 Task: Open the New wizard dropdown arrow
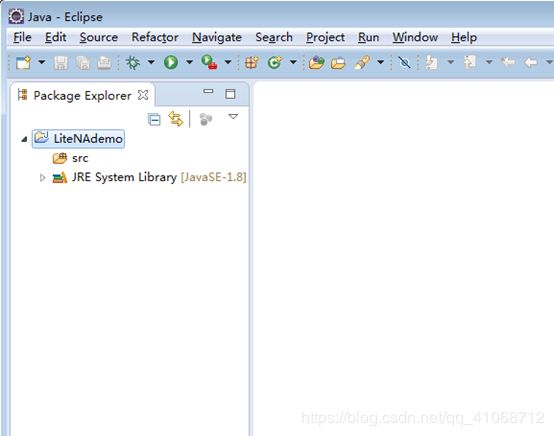click(x=42, y=62)
